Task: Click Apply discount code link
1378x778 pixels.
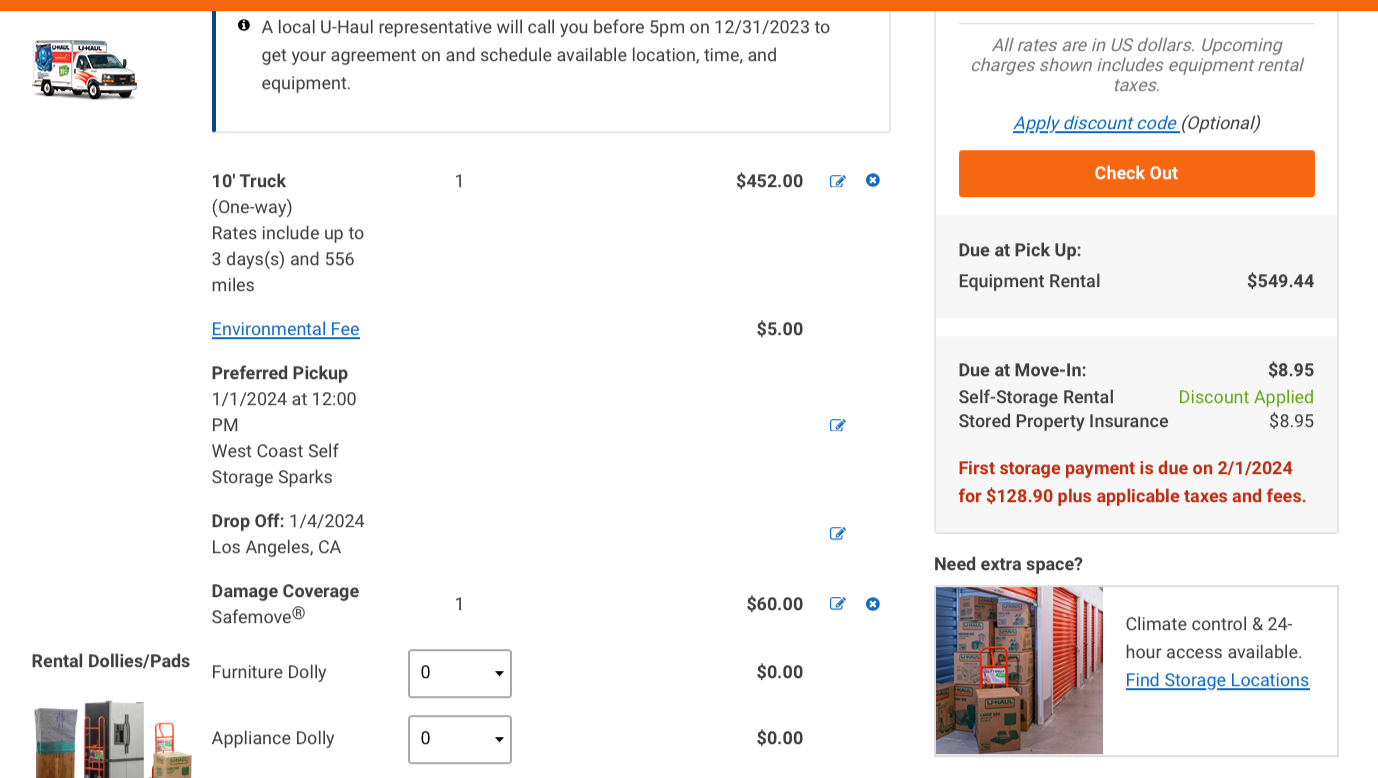Action: [x=1096, y=123]
